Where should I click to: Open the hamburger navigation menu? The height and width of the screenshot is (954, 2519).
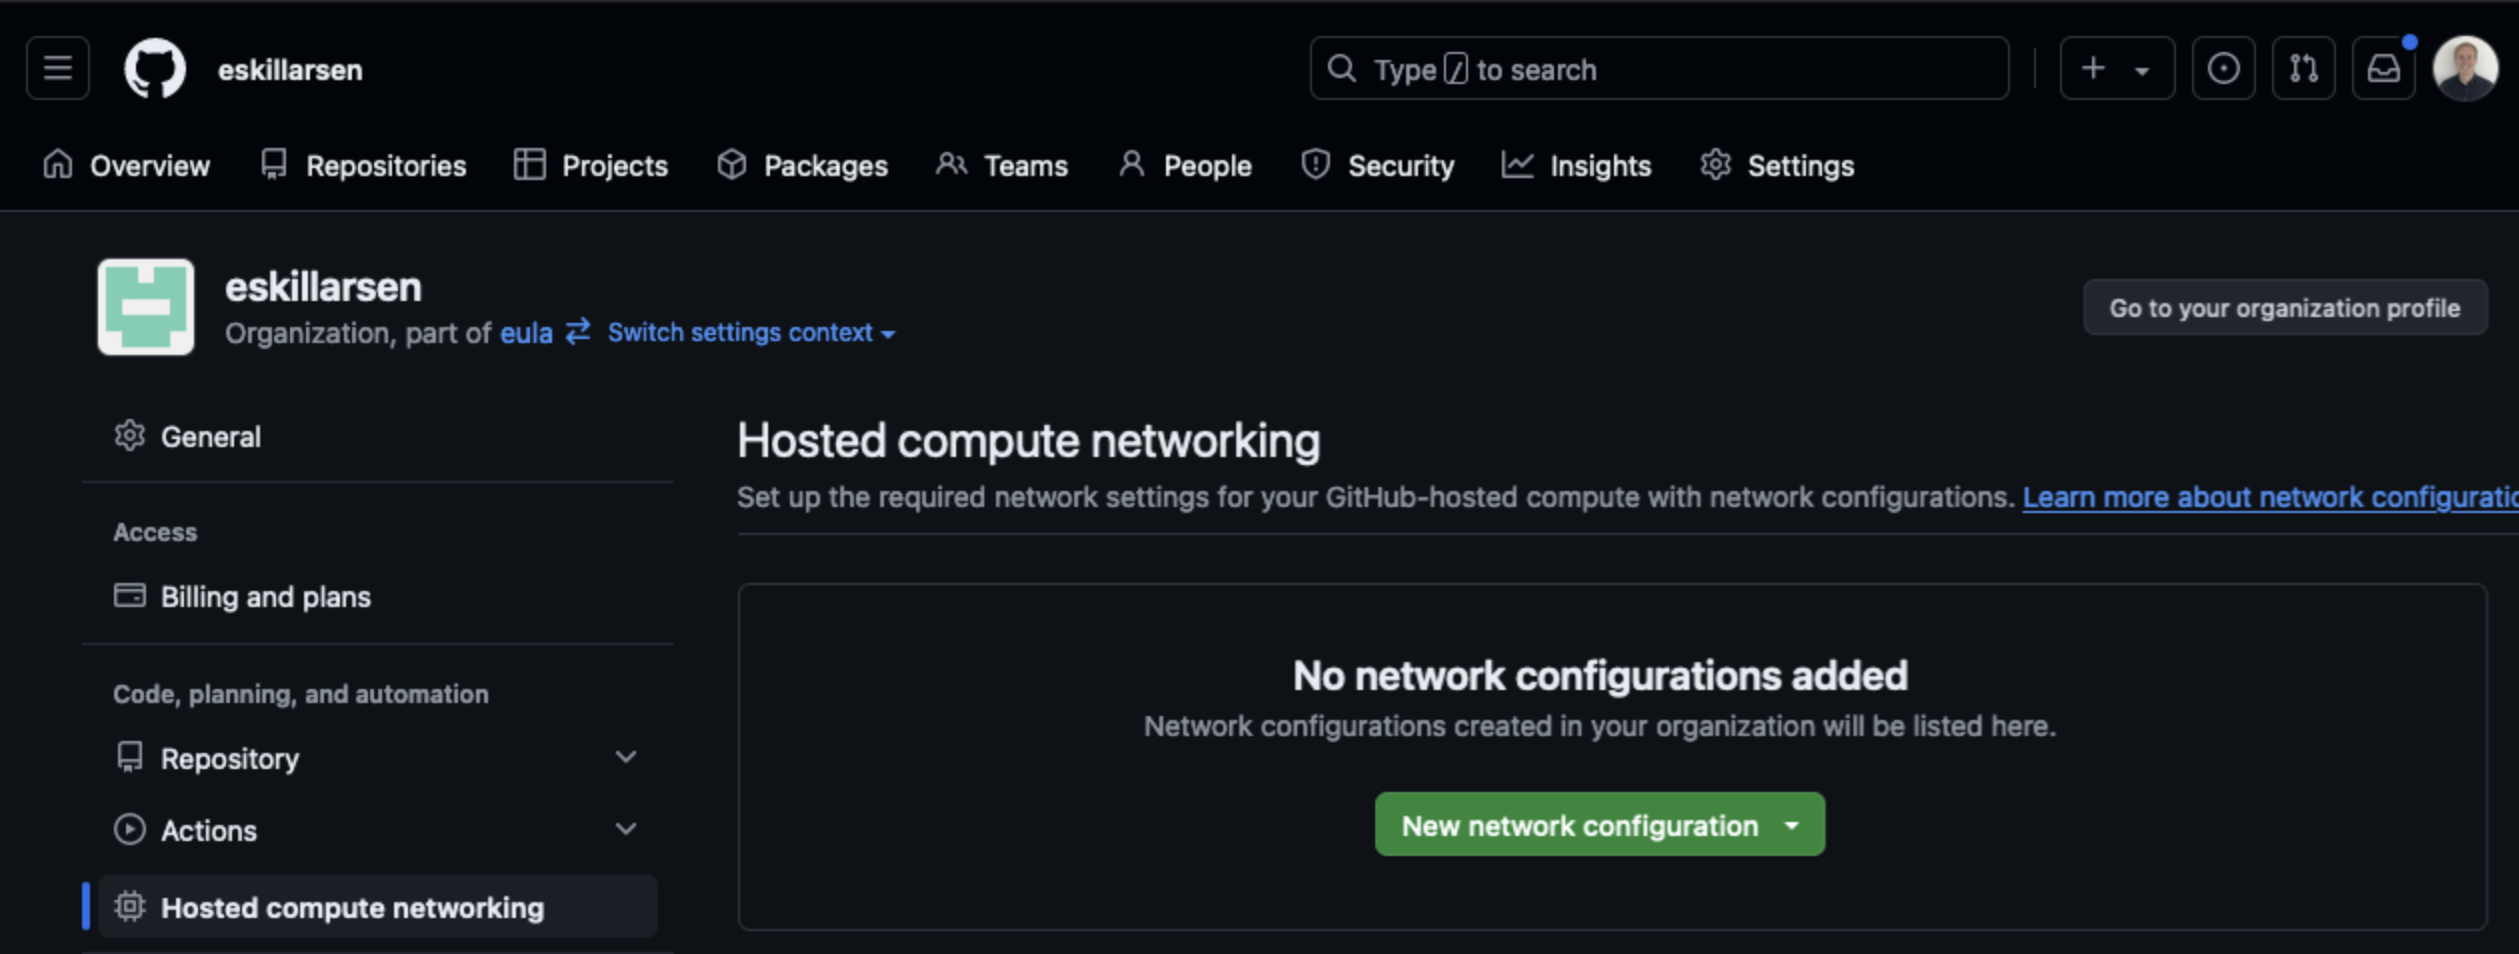(58, 69)
